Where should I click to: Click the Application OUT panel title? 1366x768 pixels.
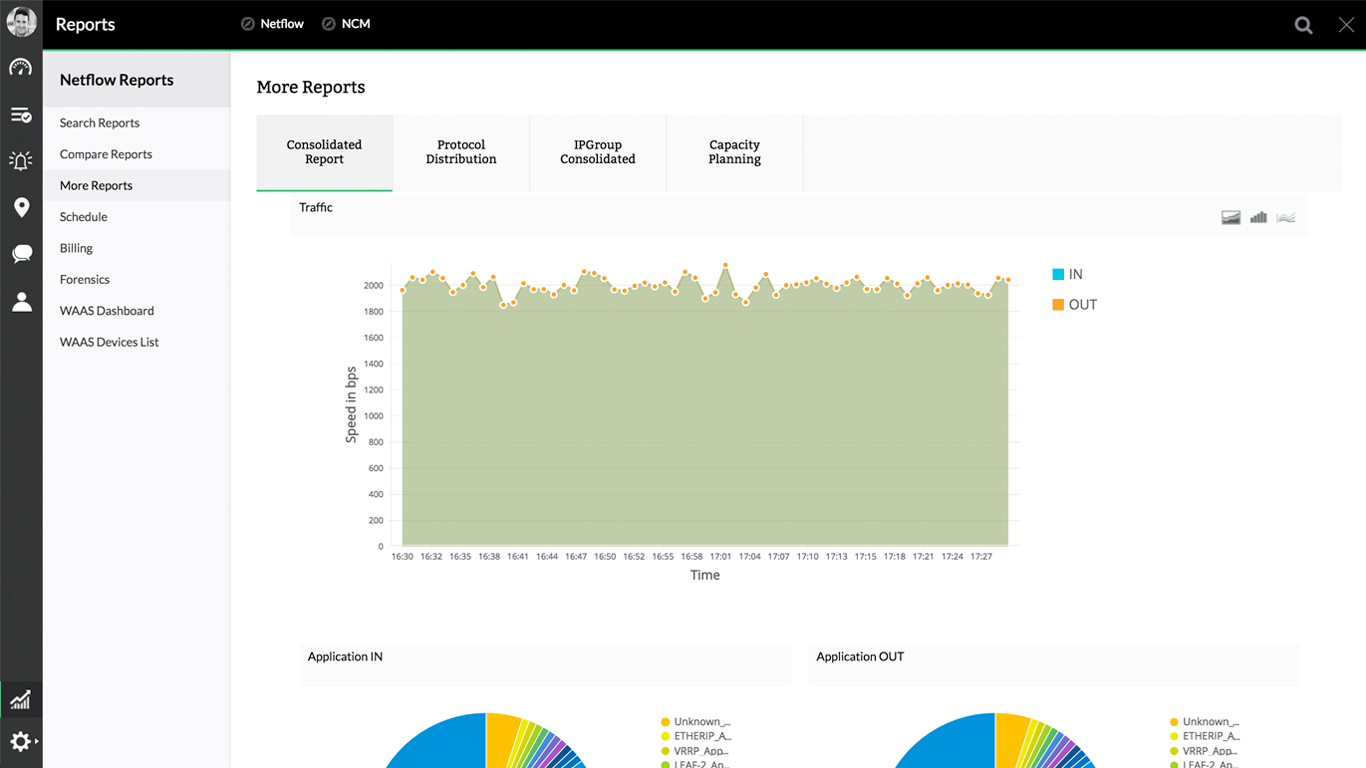pos(860,657)
